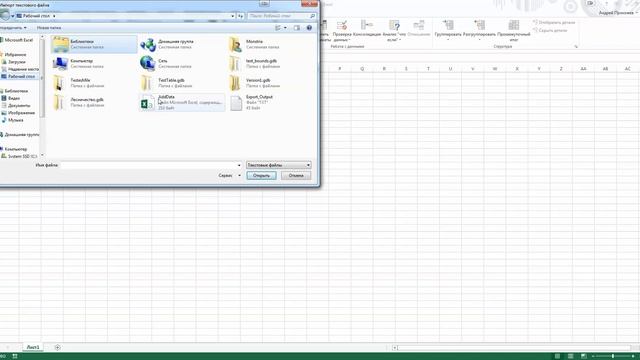This screenshot has width=640, height=360.
Task: Click the file name input field
Action: (149, 165)
